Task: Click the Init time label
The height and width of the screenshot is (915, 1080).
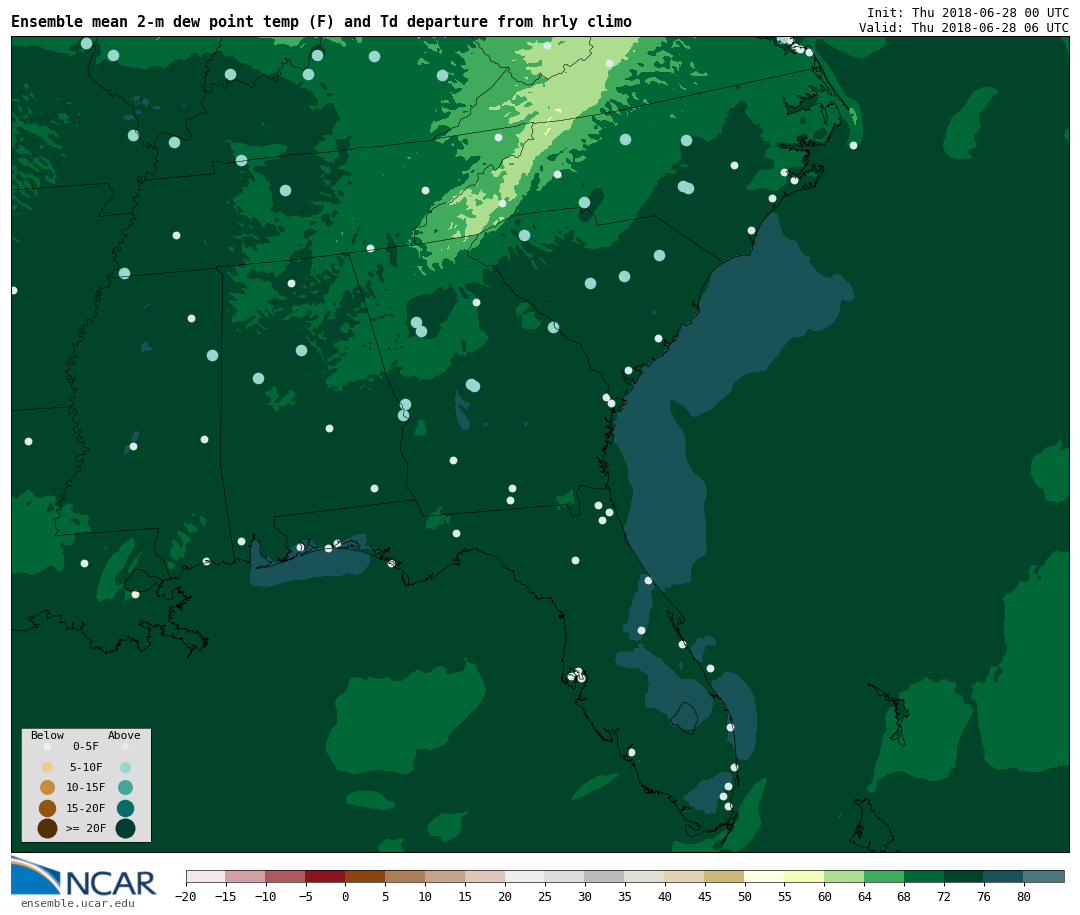Action: click(968, 12)
